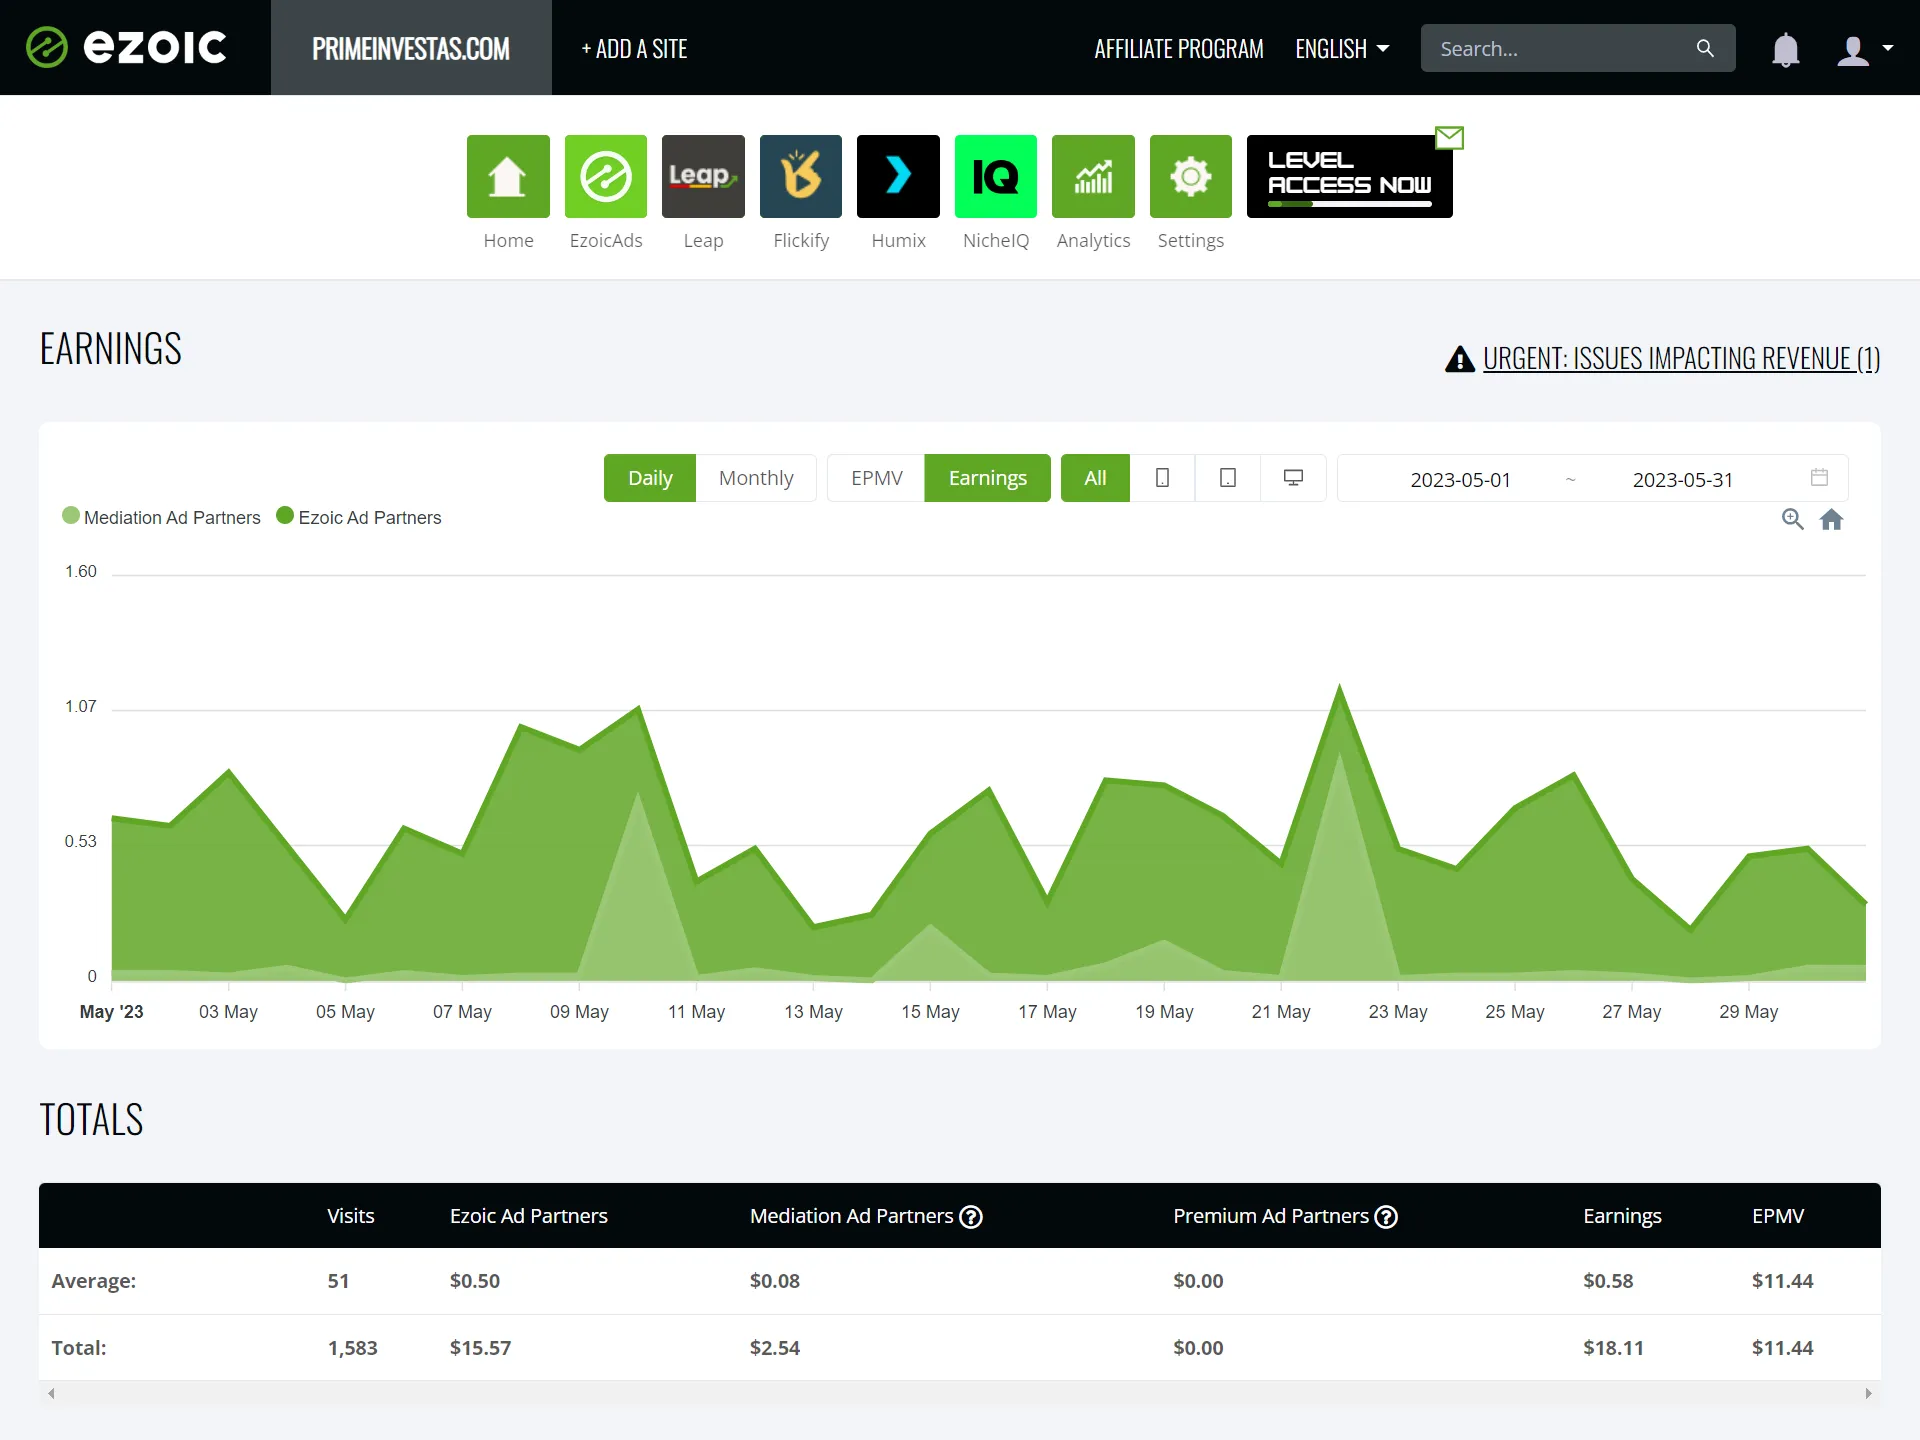The height and width of the screenshot is (1440, 1920).
Task: Switch chart to Monthly view
Action: click(756, 478)
